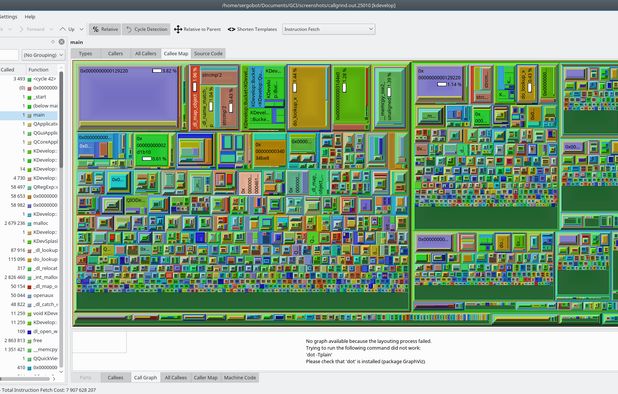Select the strcmp2 treemap block
Image resolution: width=618 pixels, height=394 pixels.
[x=219, y=77]
